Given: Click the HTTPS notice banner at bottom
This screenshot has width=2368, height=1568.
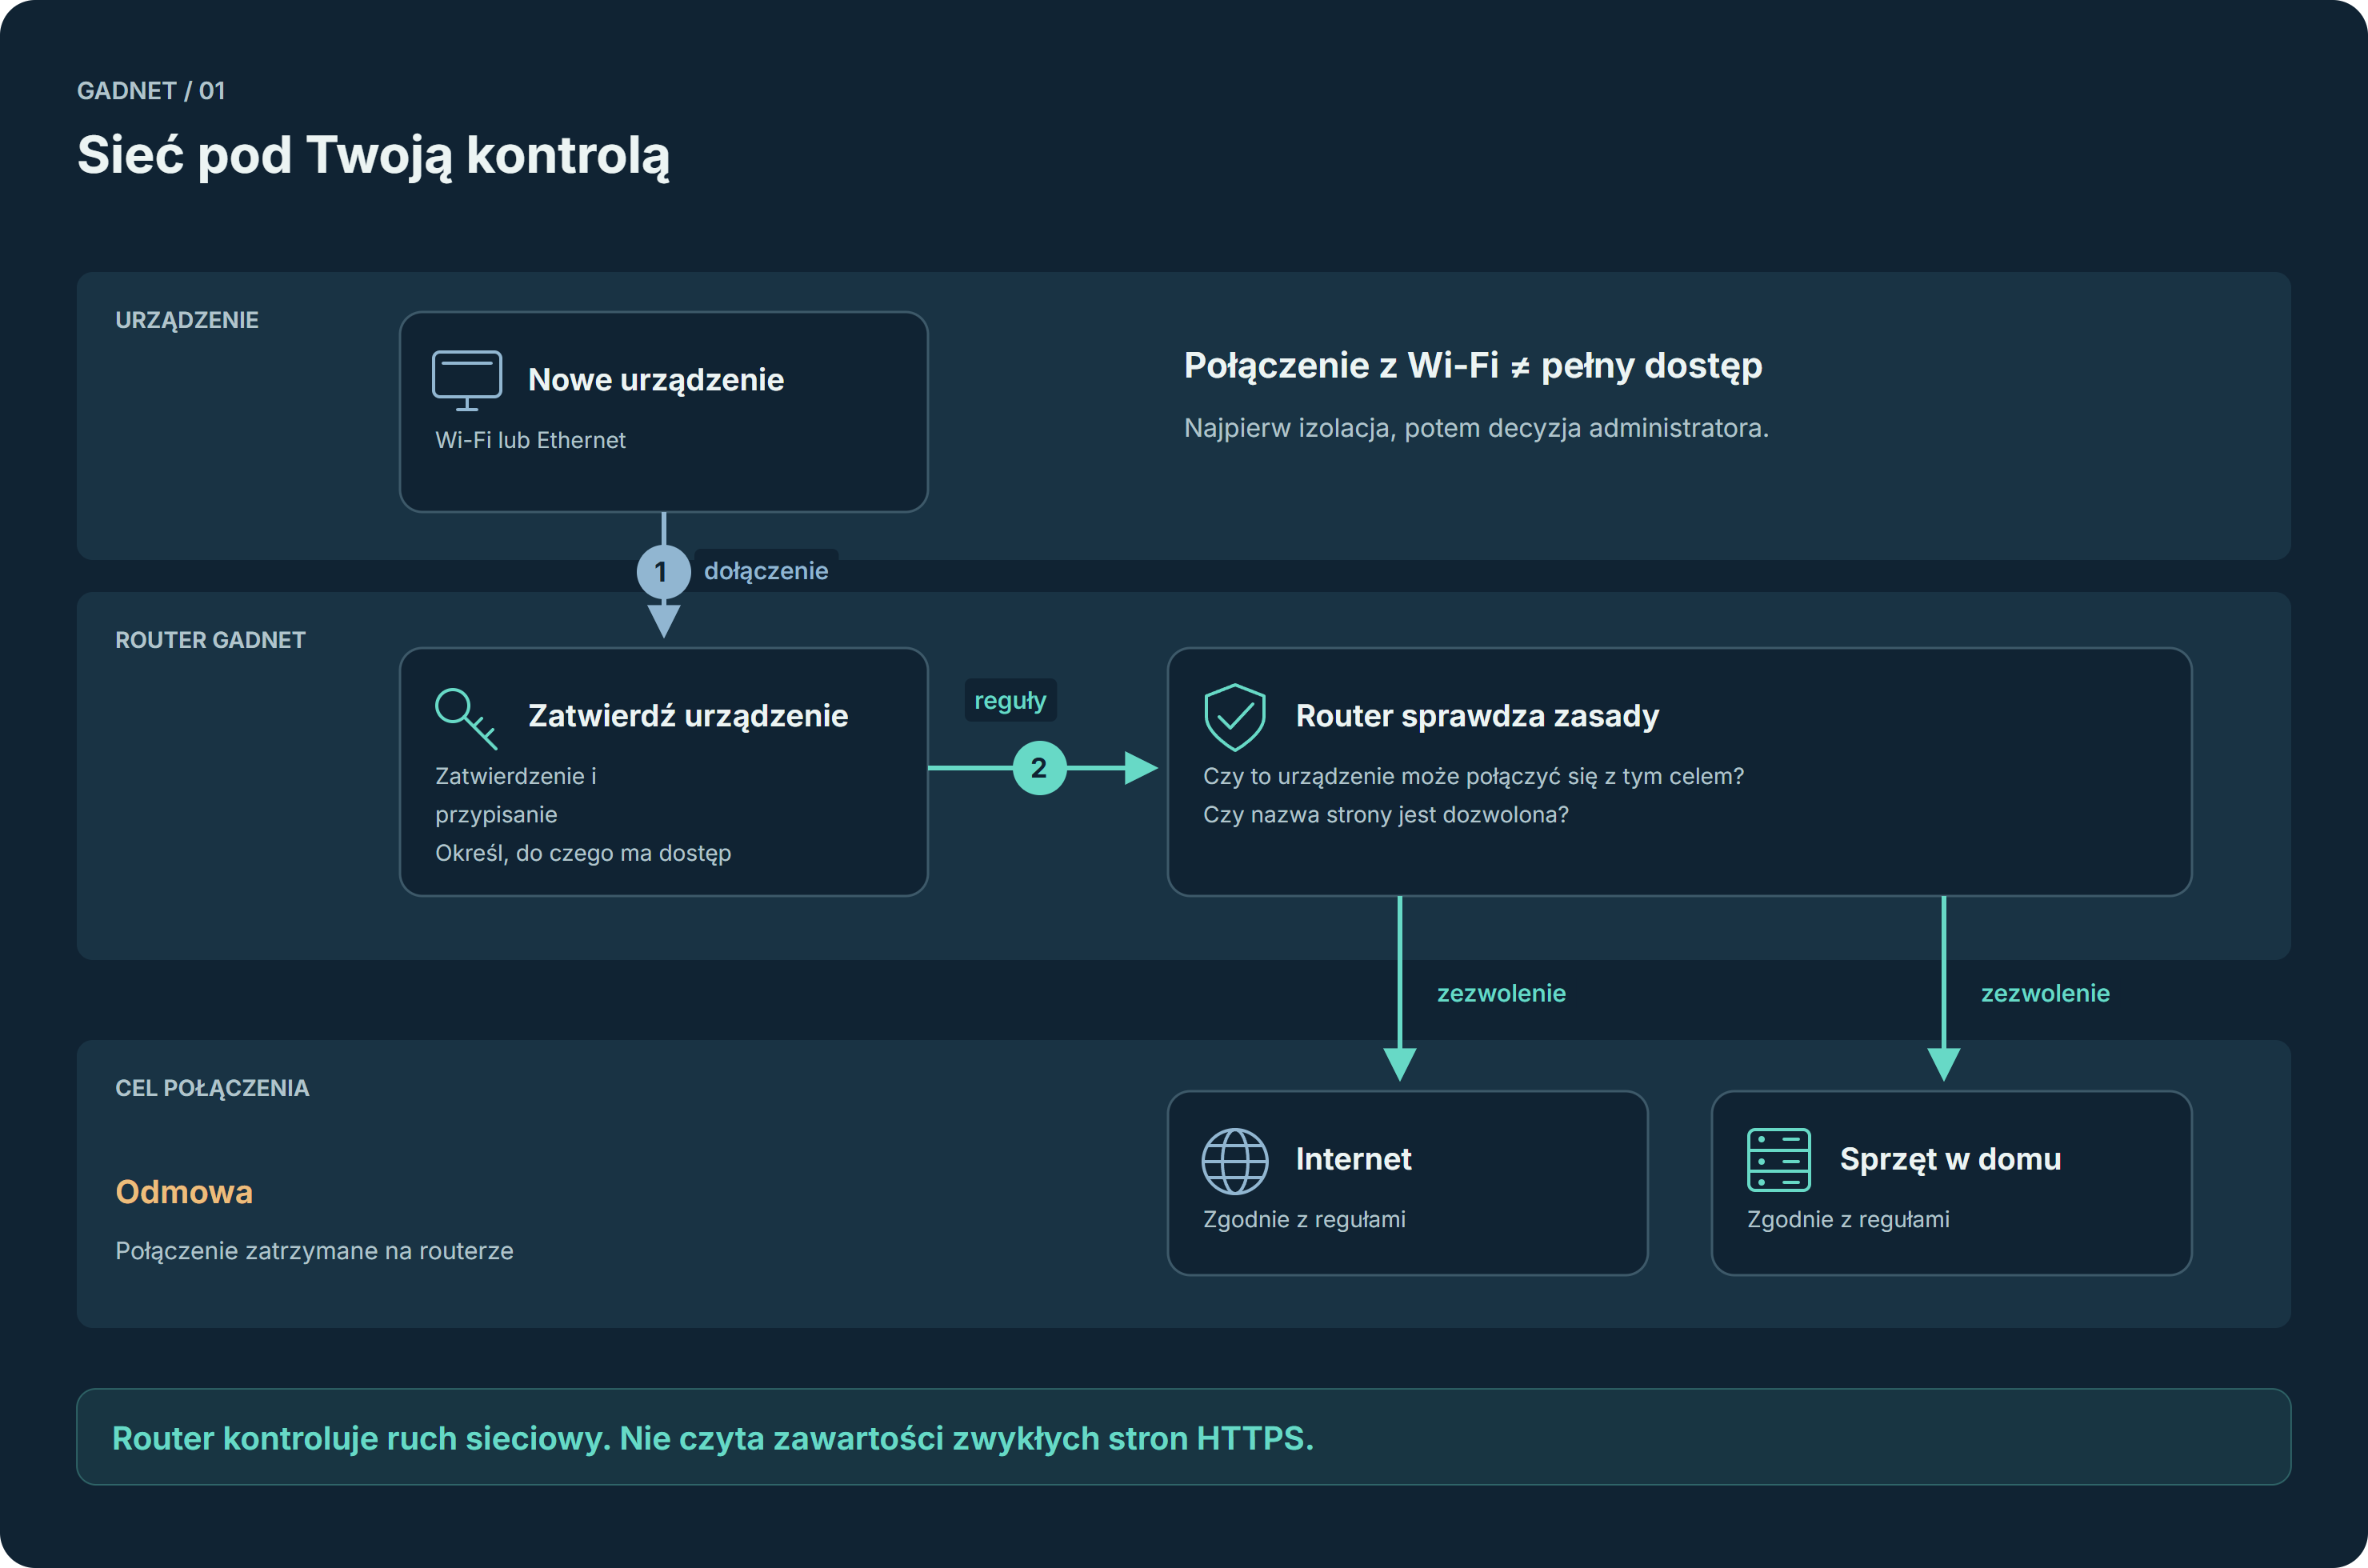Looking at the screenshot, I should coord(1183,1437).
